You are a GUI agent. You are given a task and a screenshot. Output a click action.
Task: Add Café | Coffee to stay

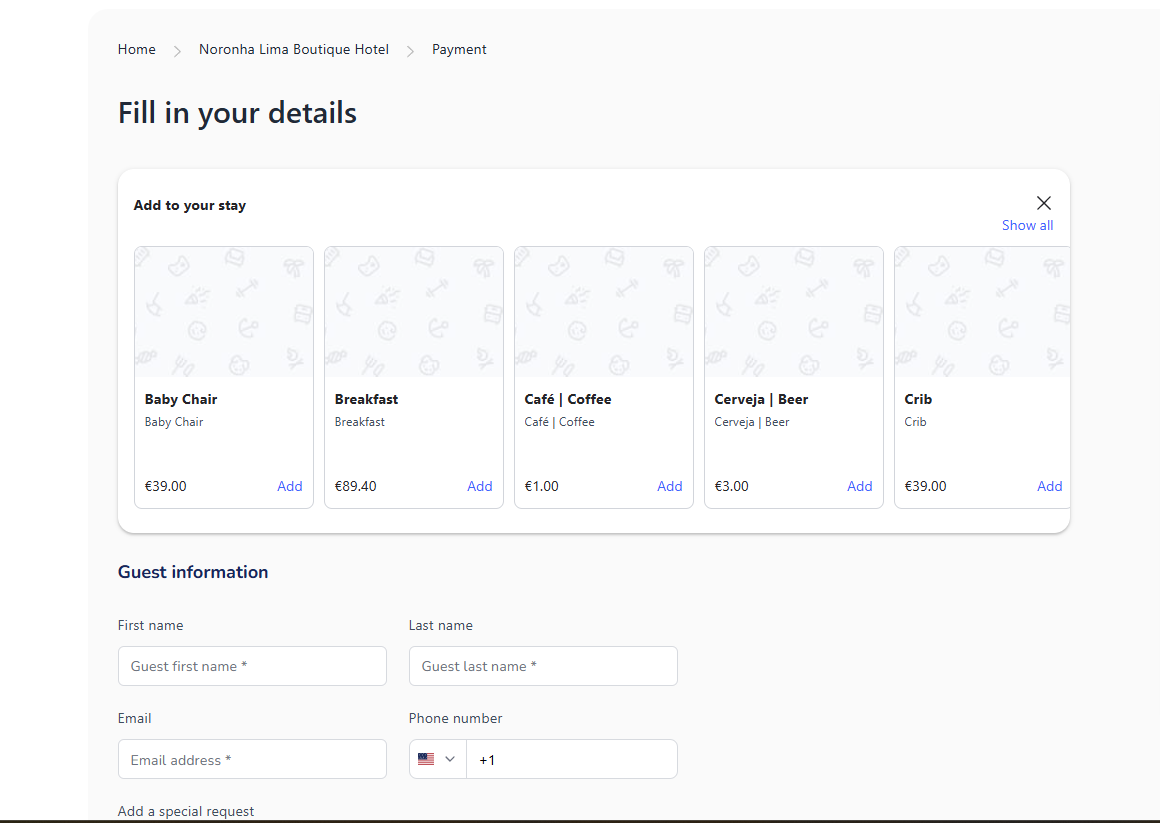click(670, 486)
